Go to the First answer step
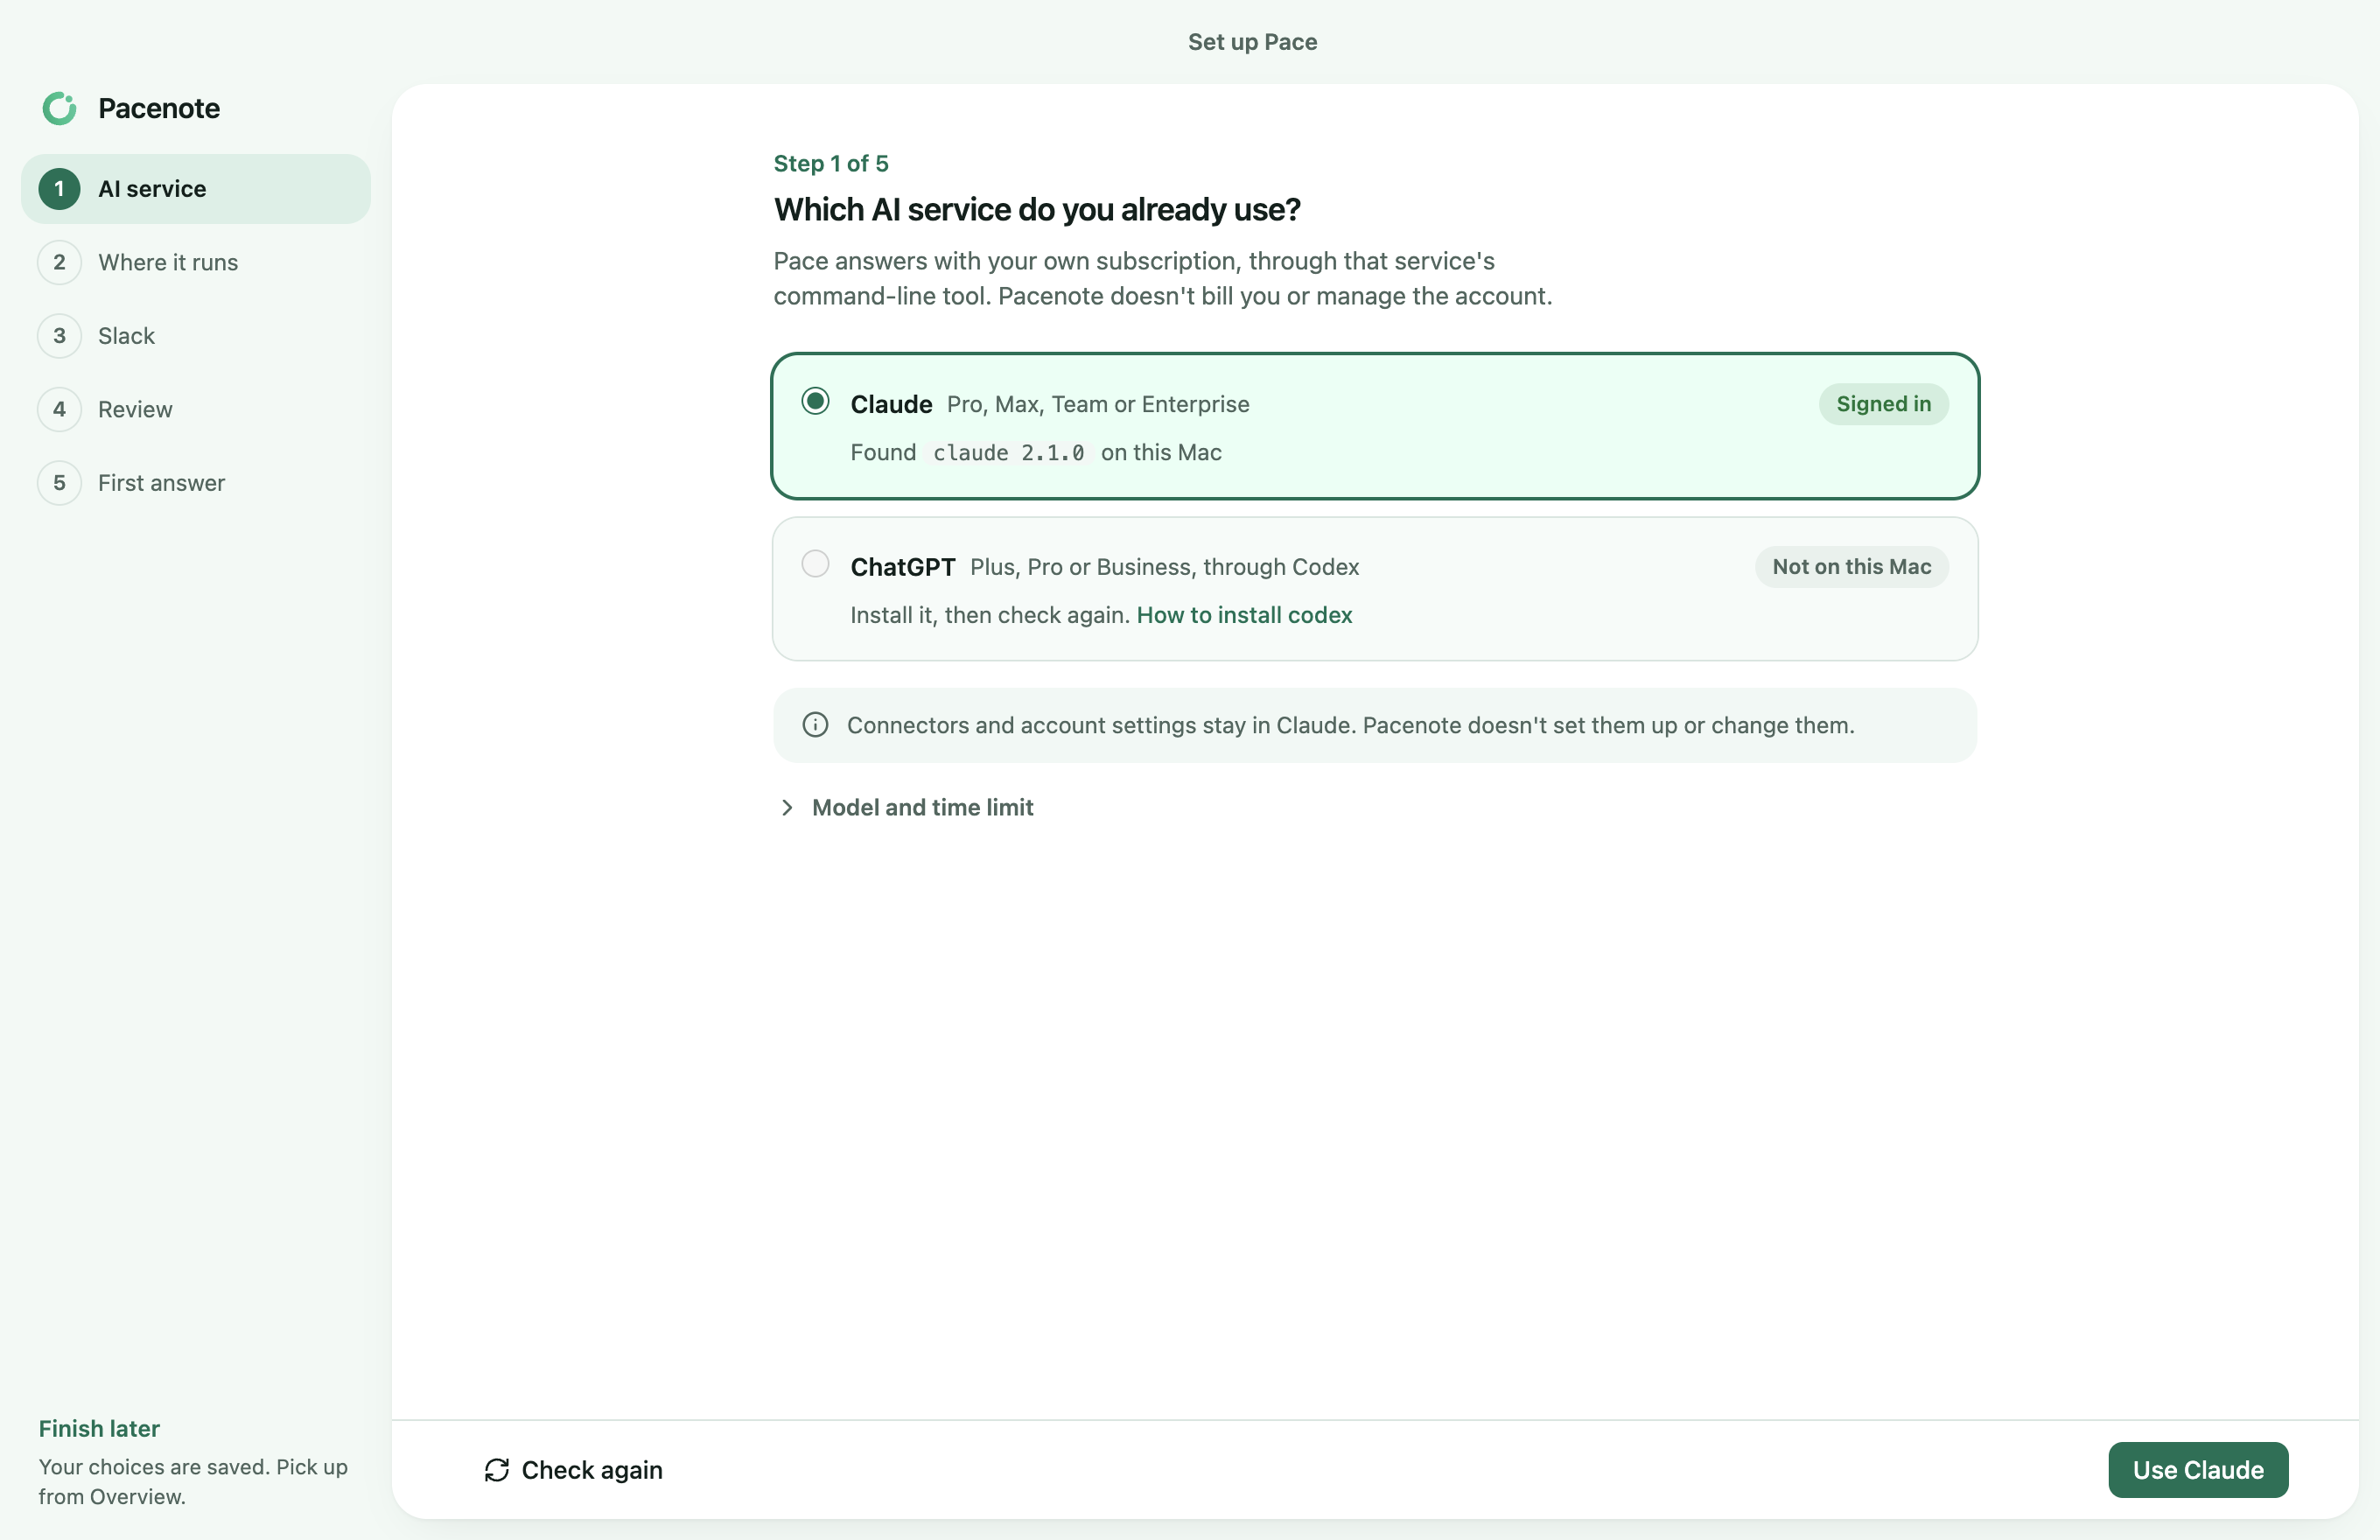The image size is (2380, 1540). [161, 483]
